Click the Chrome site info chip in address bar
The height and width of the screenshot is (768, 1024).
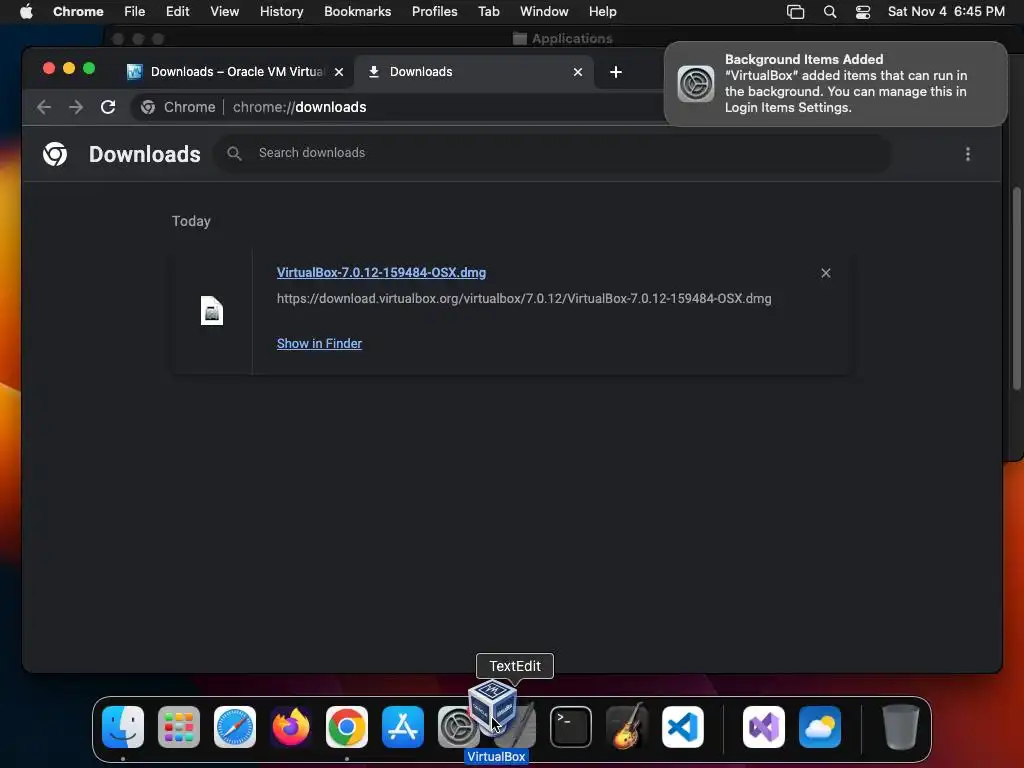pyautogui.click(x=179, y=107)
